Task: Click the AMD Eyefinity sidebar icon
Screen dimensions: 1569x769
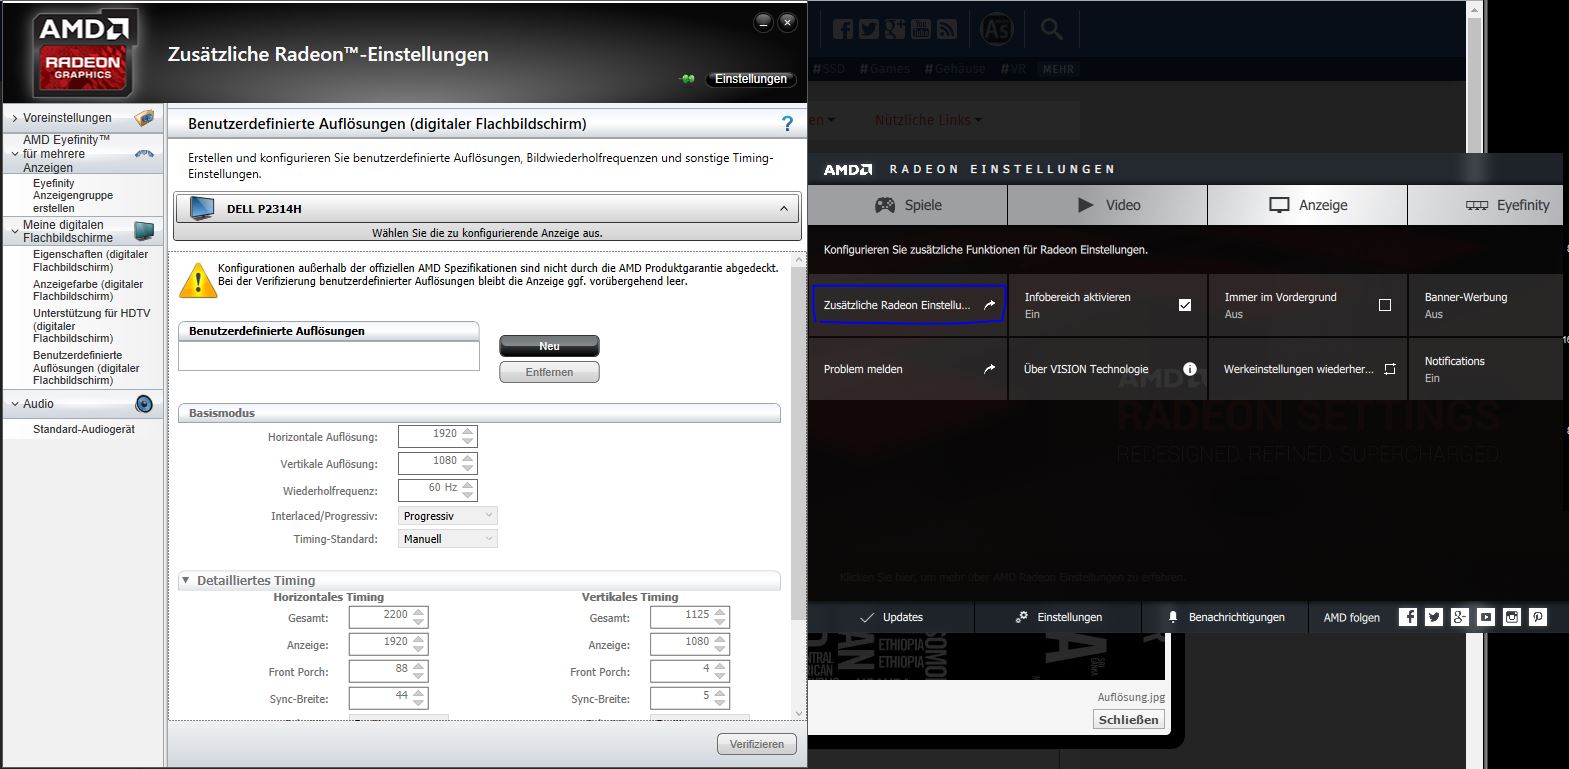Action: (145, 154)
